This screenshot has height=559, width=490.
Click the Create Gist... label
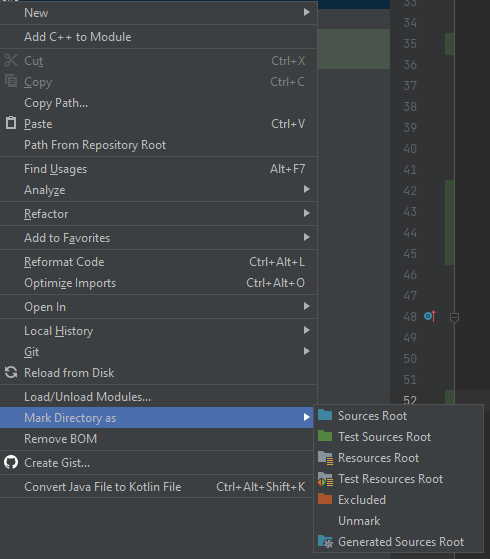pyautogui.click(x=57, y=463)
